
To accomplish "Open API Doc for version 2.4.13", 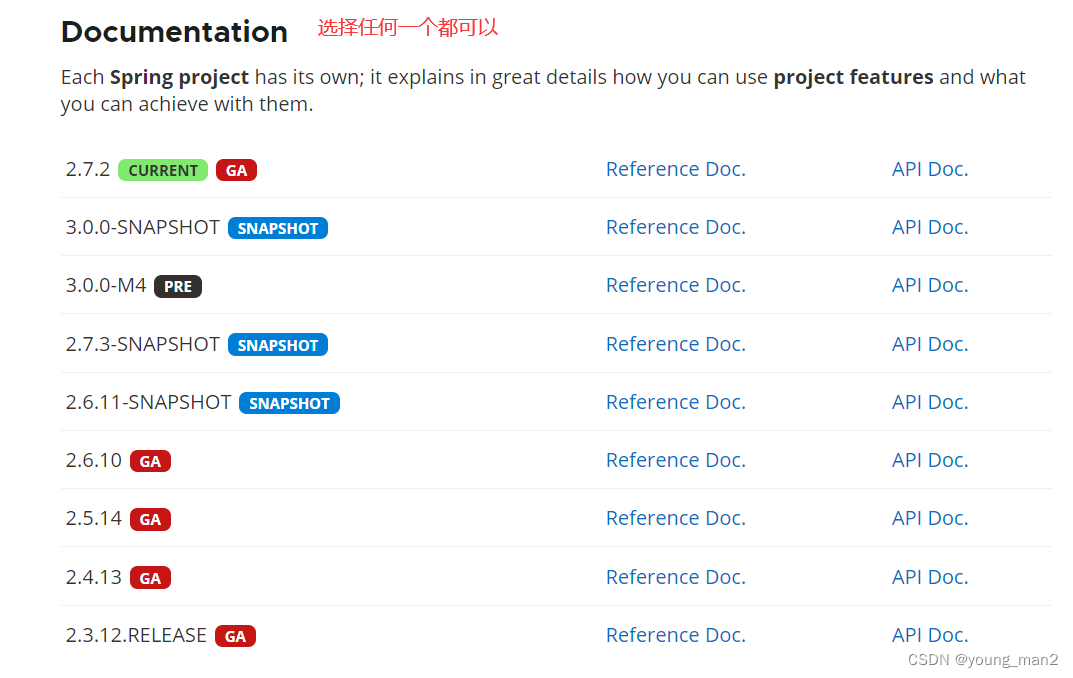I will coord(930,577).
